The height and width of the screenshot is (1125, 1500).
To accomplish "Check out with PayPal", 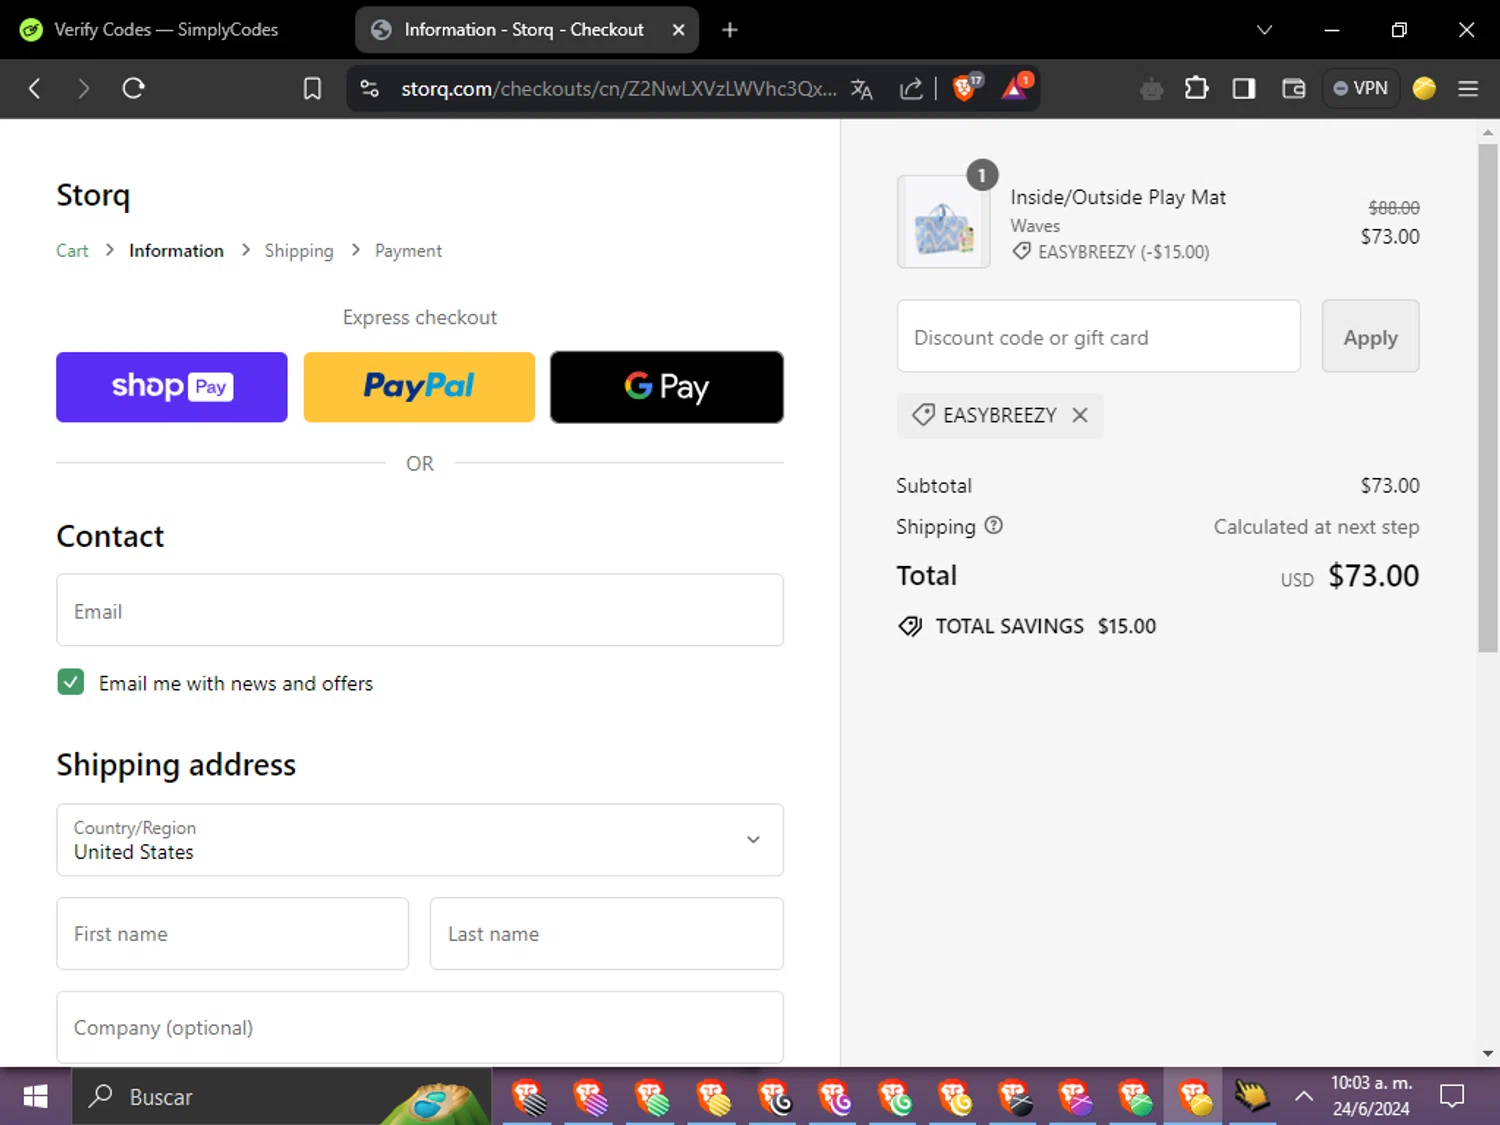I will pyautogui.click(x=419, y=387).
